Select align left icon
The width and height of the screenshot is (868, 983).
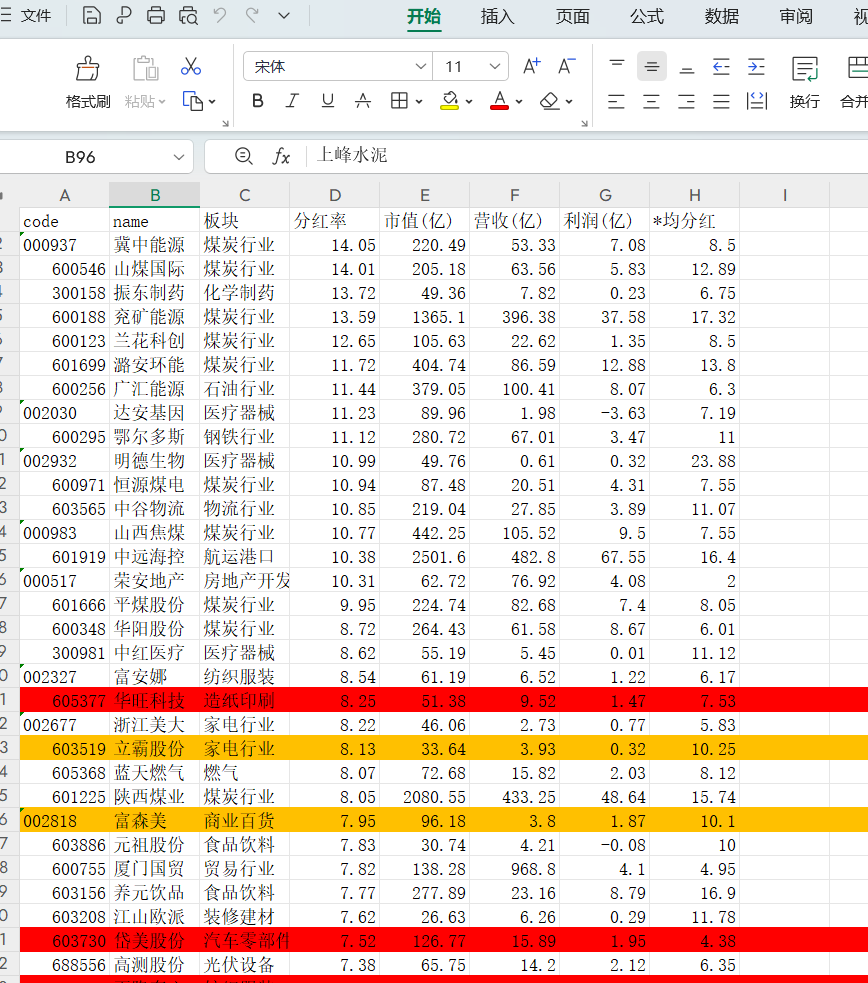click(x=617, y=101)
